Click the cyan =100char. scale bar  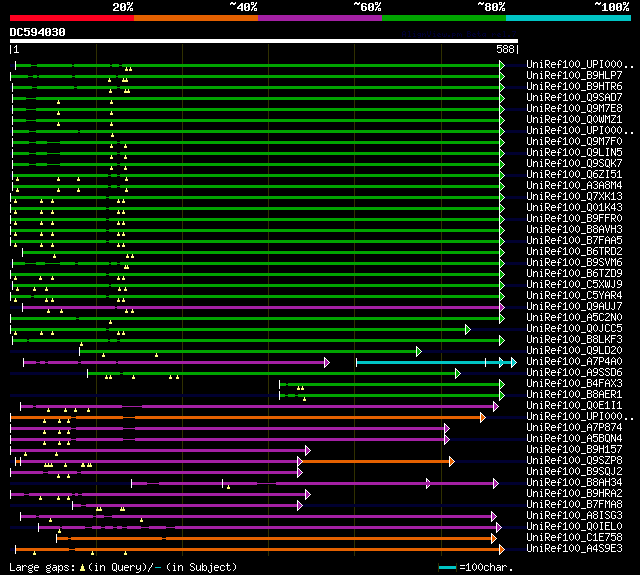(447, 567)
